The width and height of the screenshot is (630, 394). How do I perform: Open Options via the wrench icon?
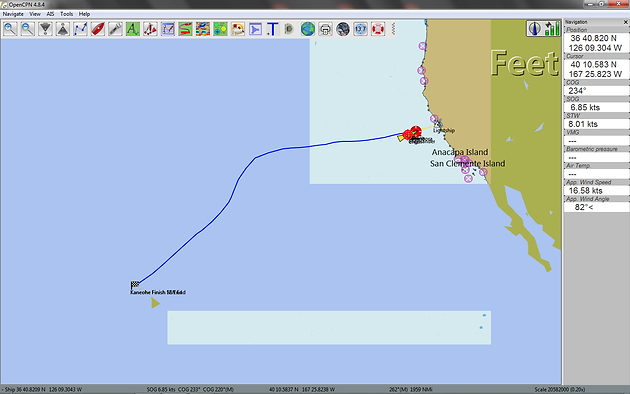(x=115, y=29)
